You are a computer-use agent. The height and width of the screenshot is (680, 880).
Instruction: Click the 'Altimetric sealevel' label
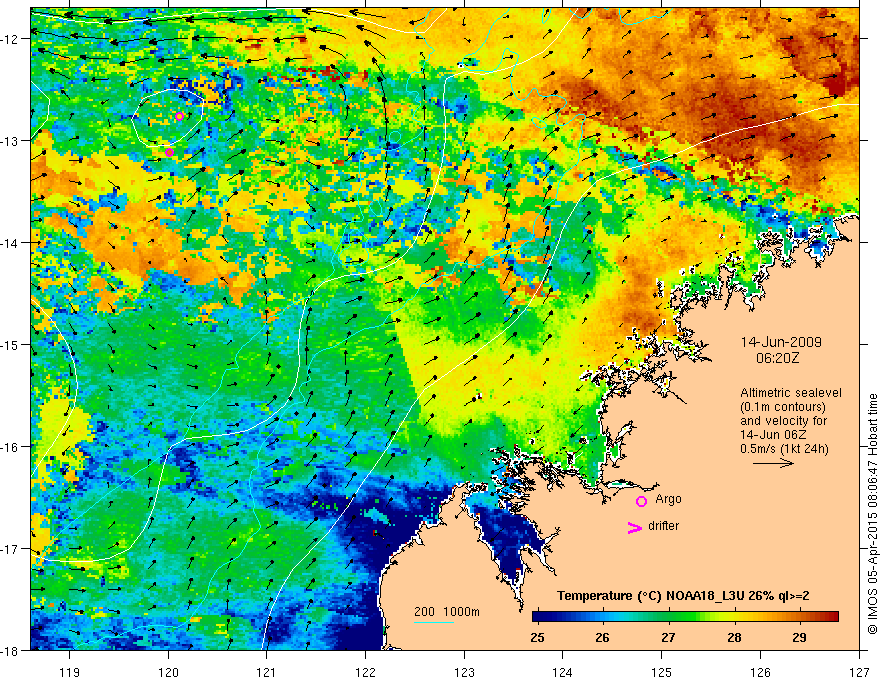point(791,393)
